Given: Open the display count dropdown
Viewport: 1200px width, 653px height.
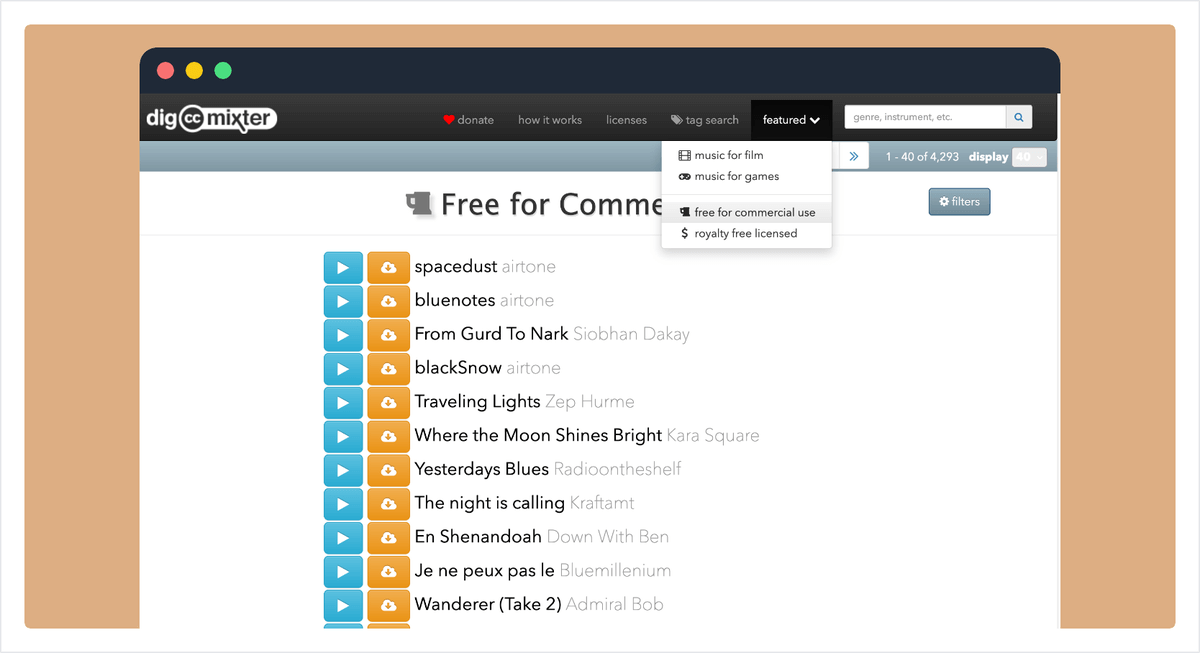Looking at the screenshot, I should click(x=1029, y=157).
